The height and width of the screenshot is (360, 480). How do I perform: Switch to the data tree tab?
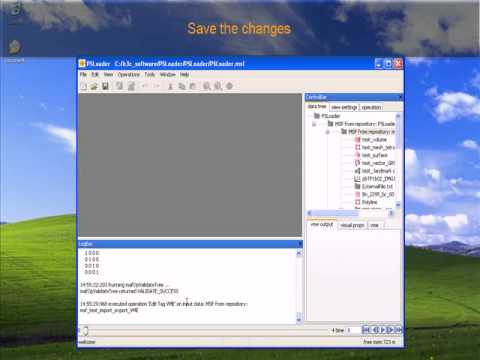(x=317, y=106)
